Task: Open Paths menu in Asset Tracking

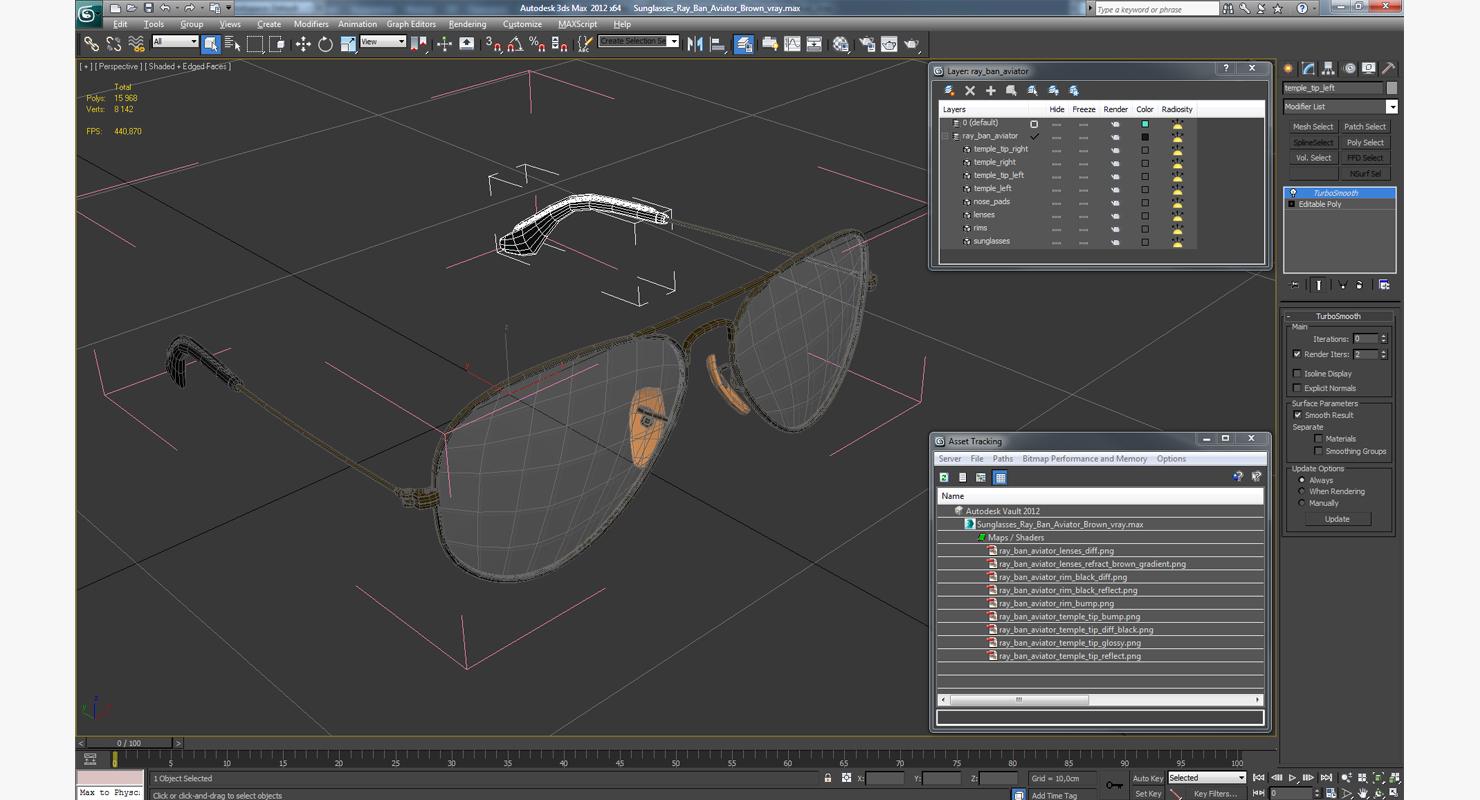Action: click(x=1002, y=459)
